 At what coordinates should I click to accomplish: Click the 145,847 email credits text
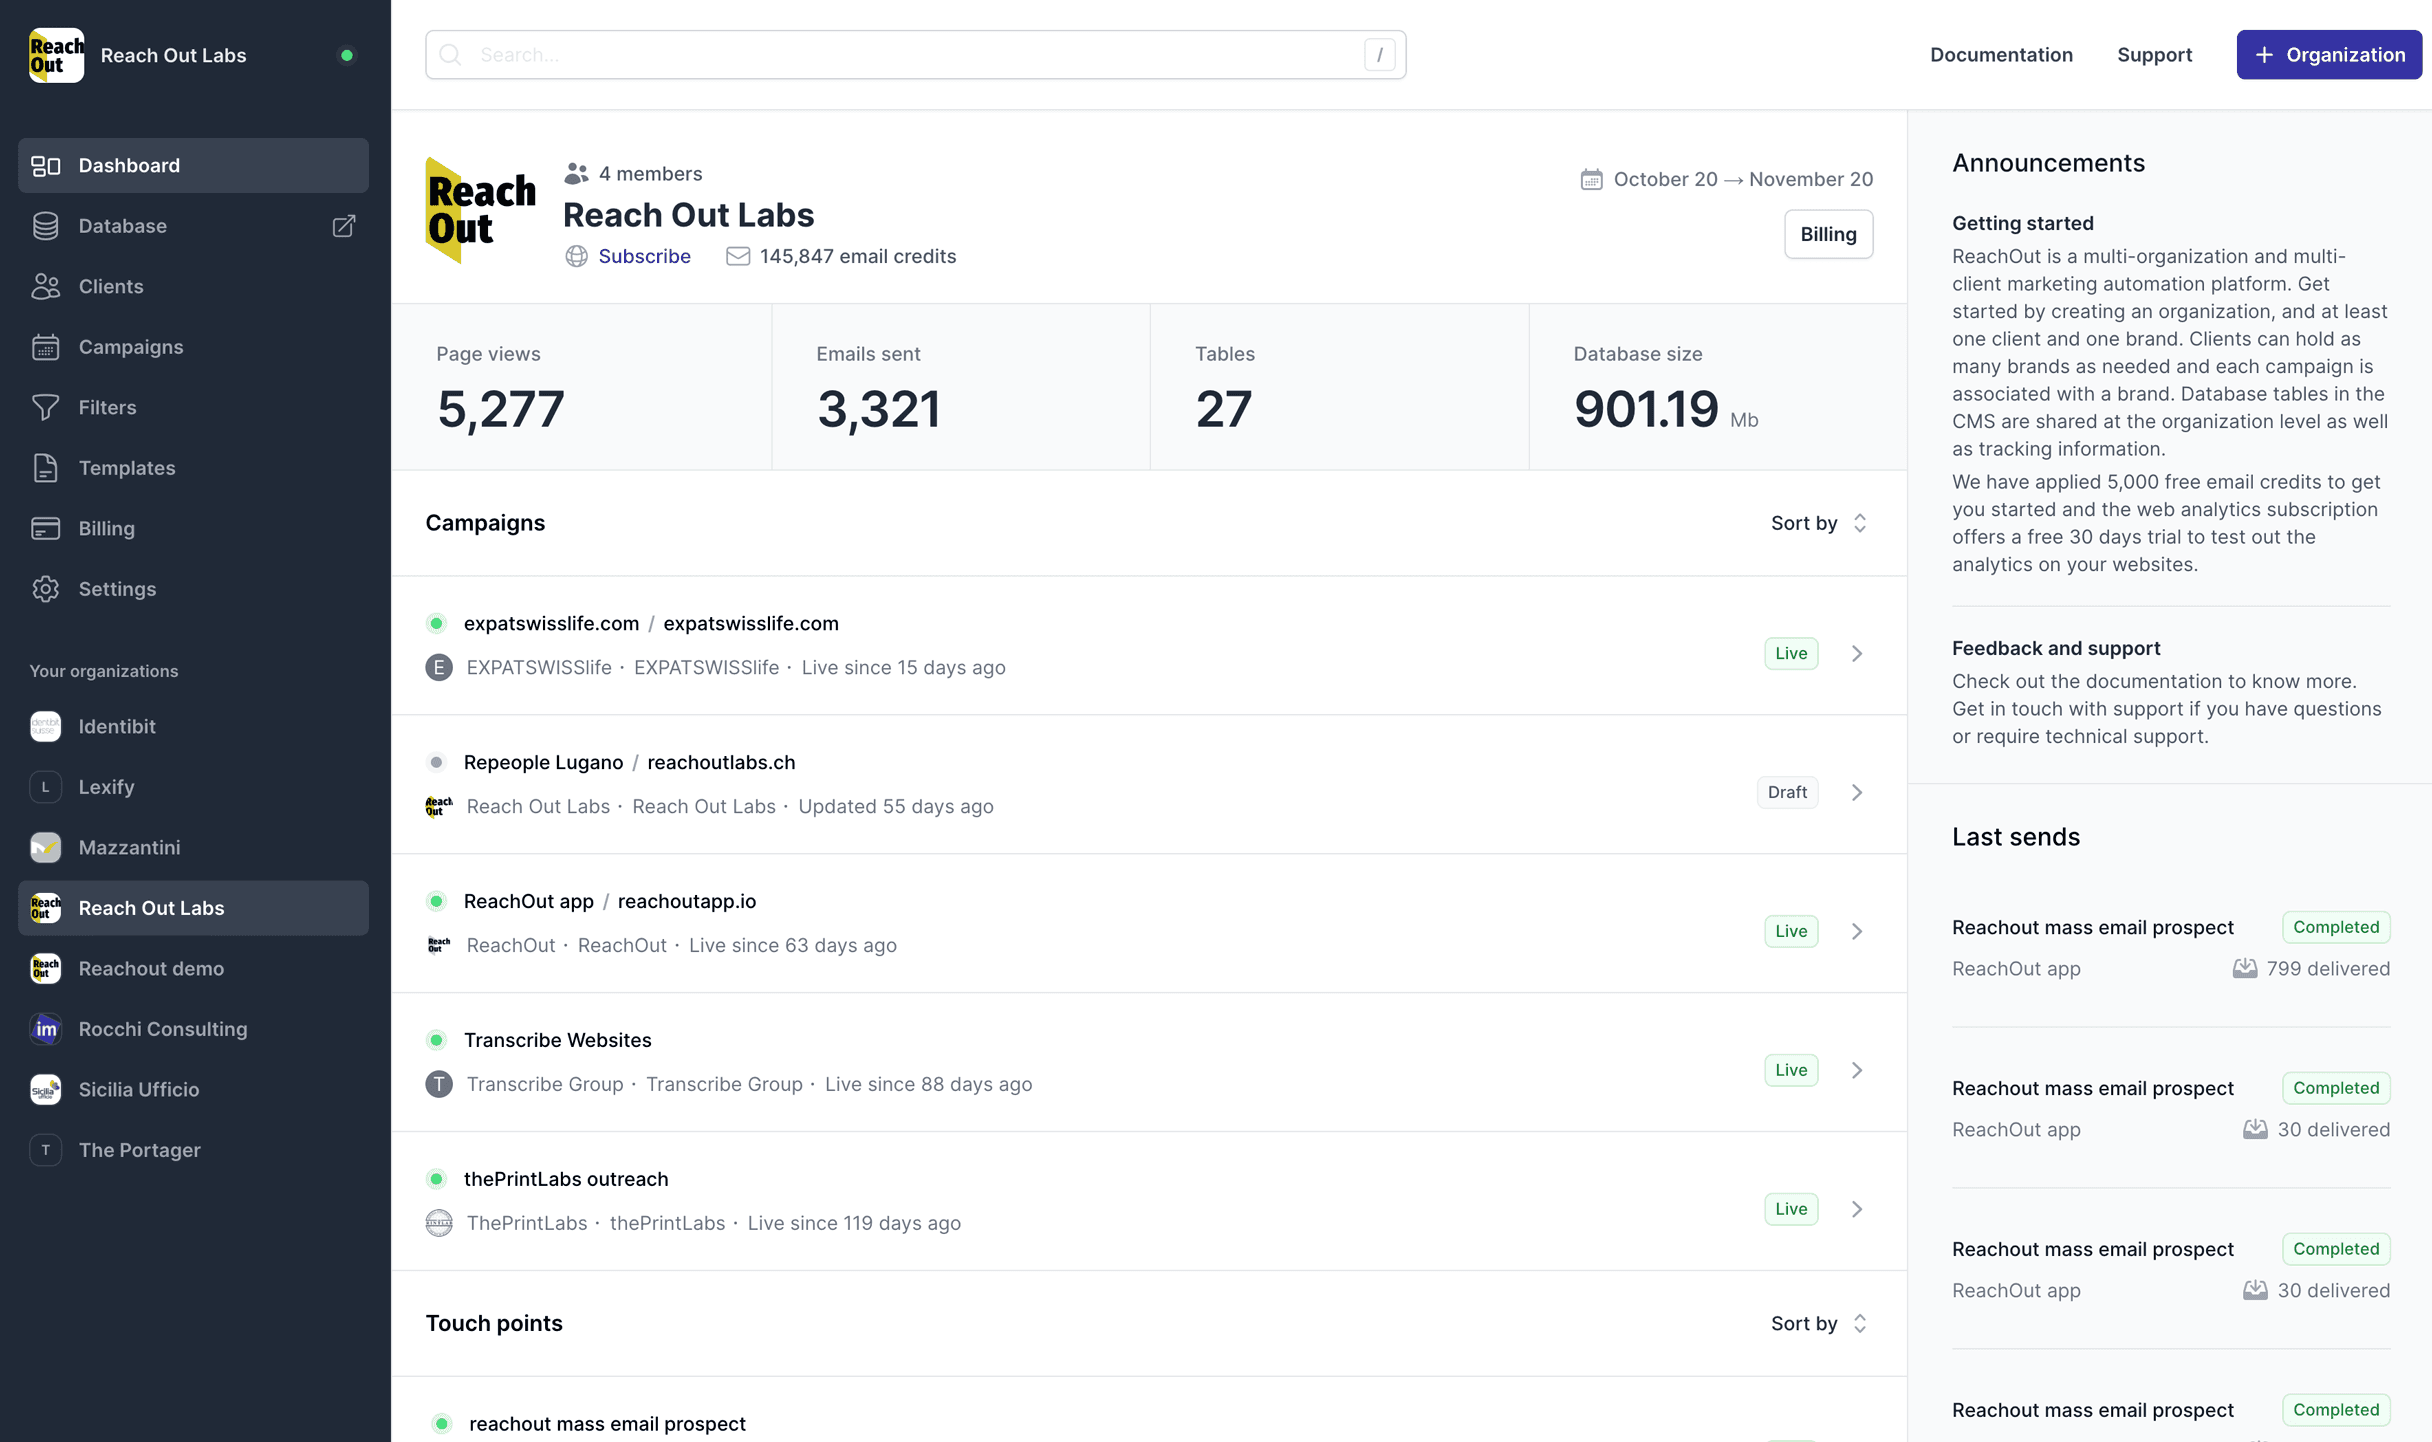[858, 256]
